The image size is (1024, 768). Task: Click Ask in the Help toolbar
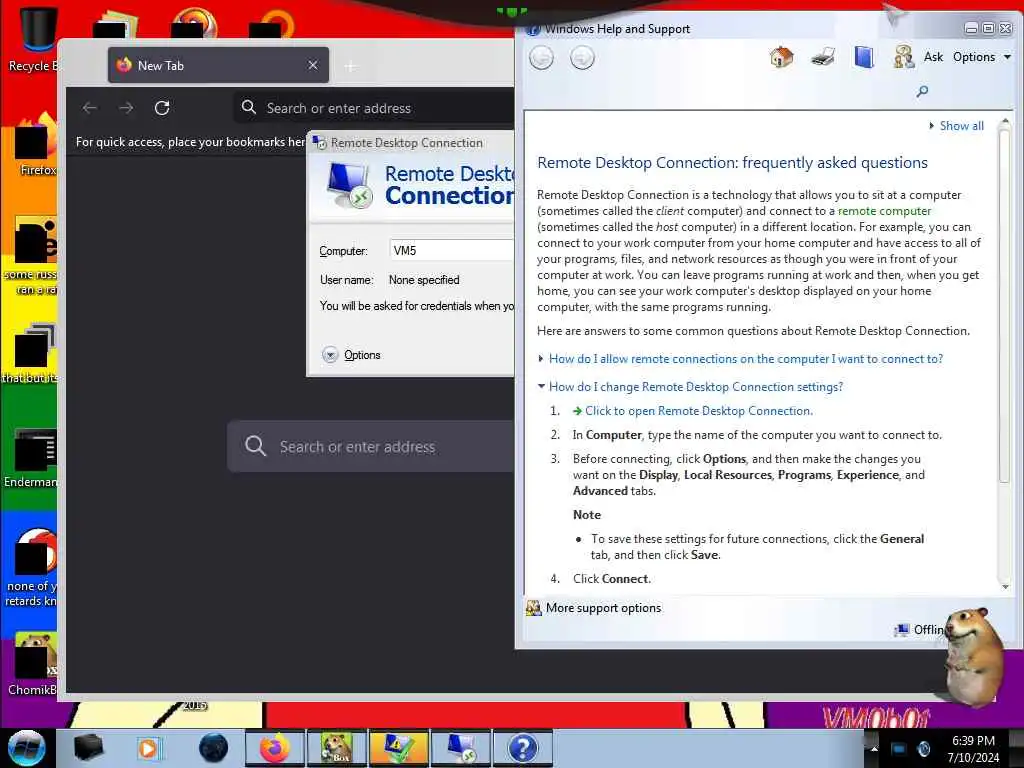933,57
